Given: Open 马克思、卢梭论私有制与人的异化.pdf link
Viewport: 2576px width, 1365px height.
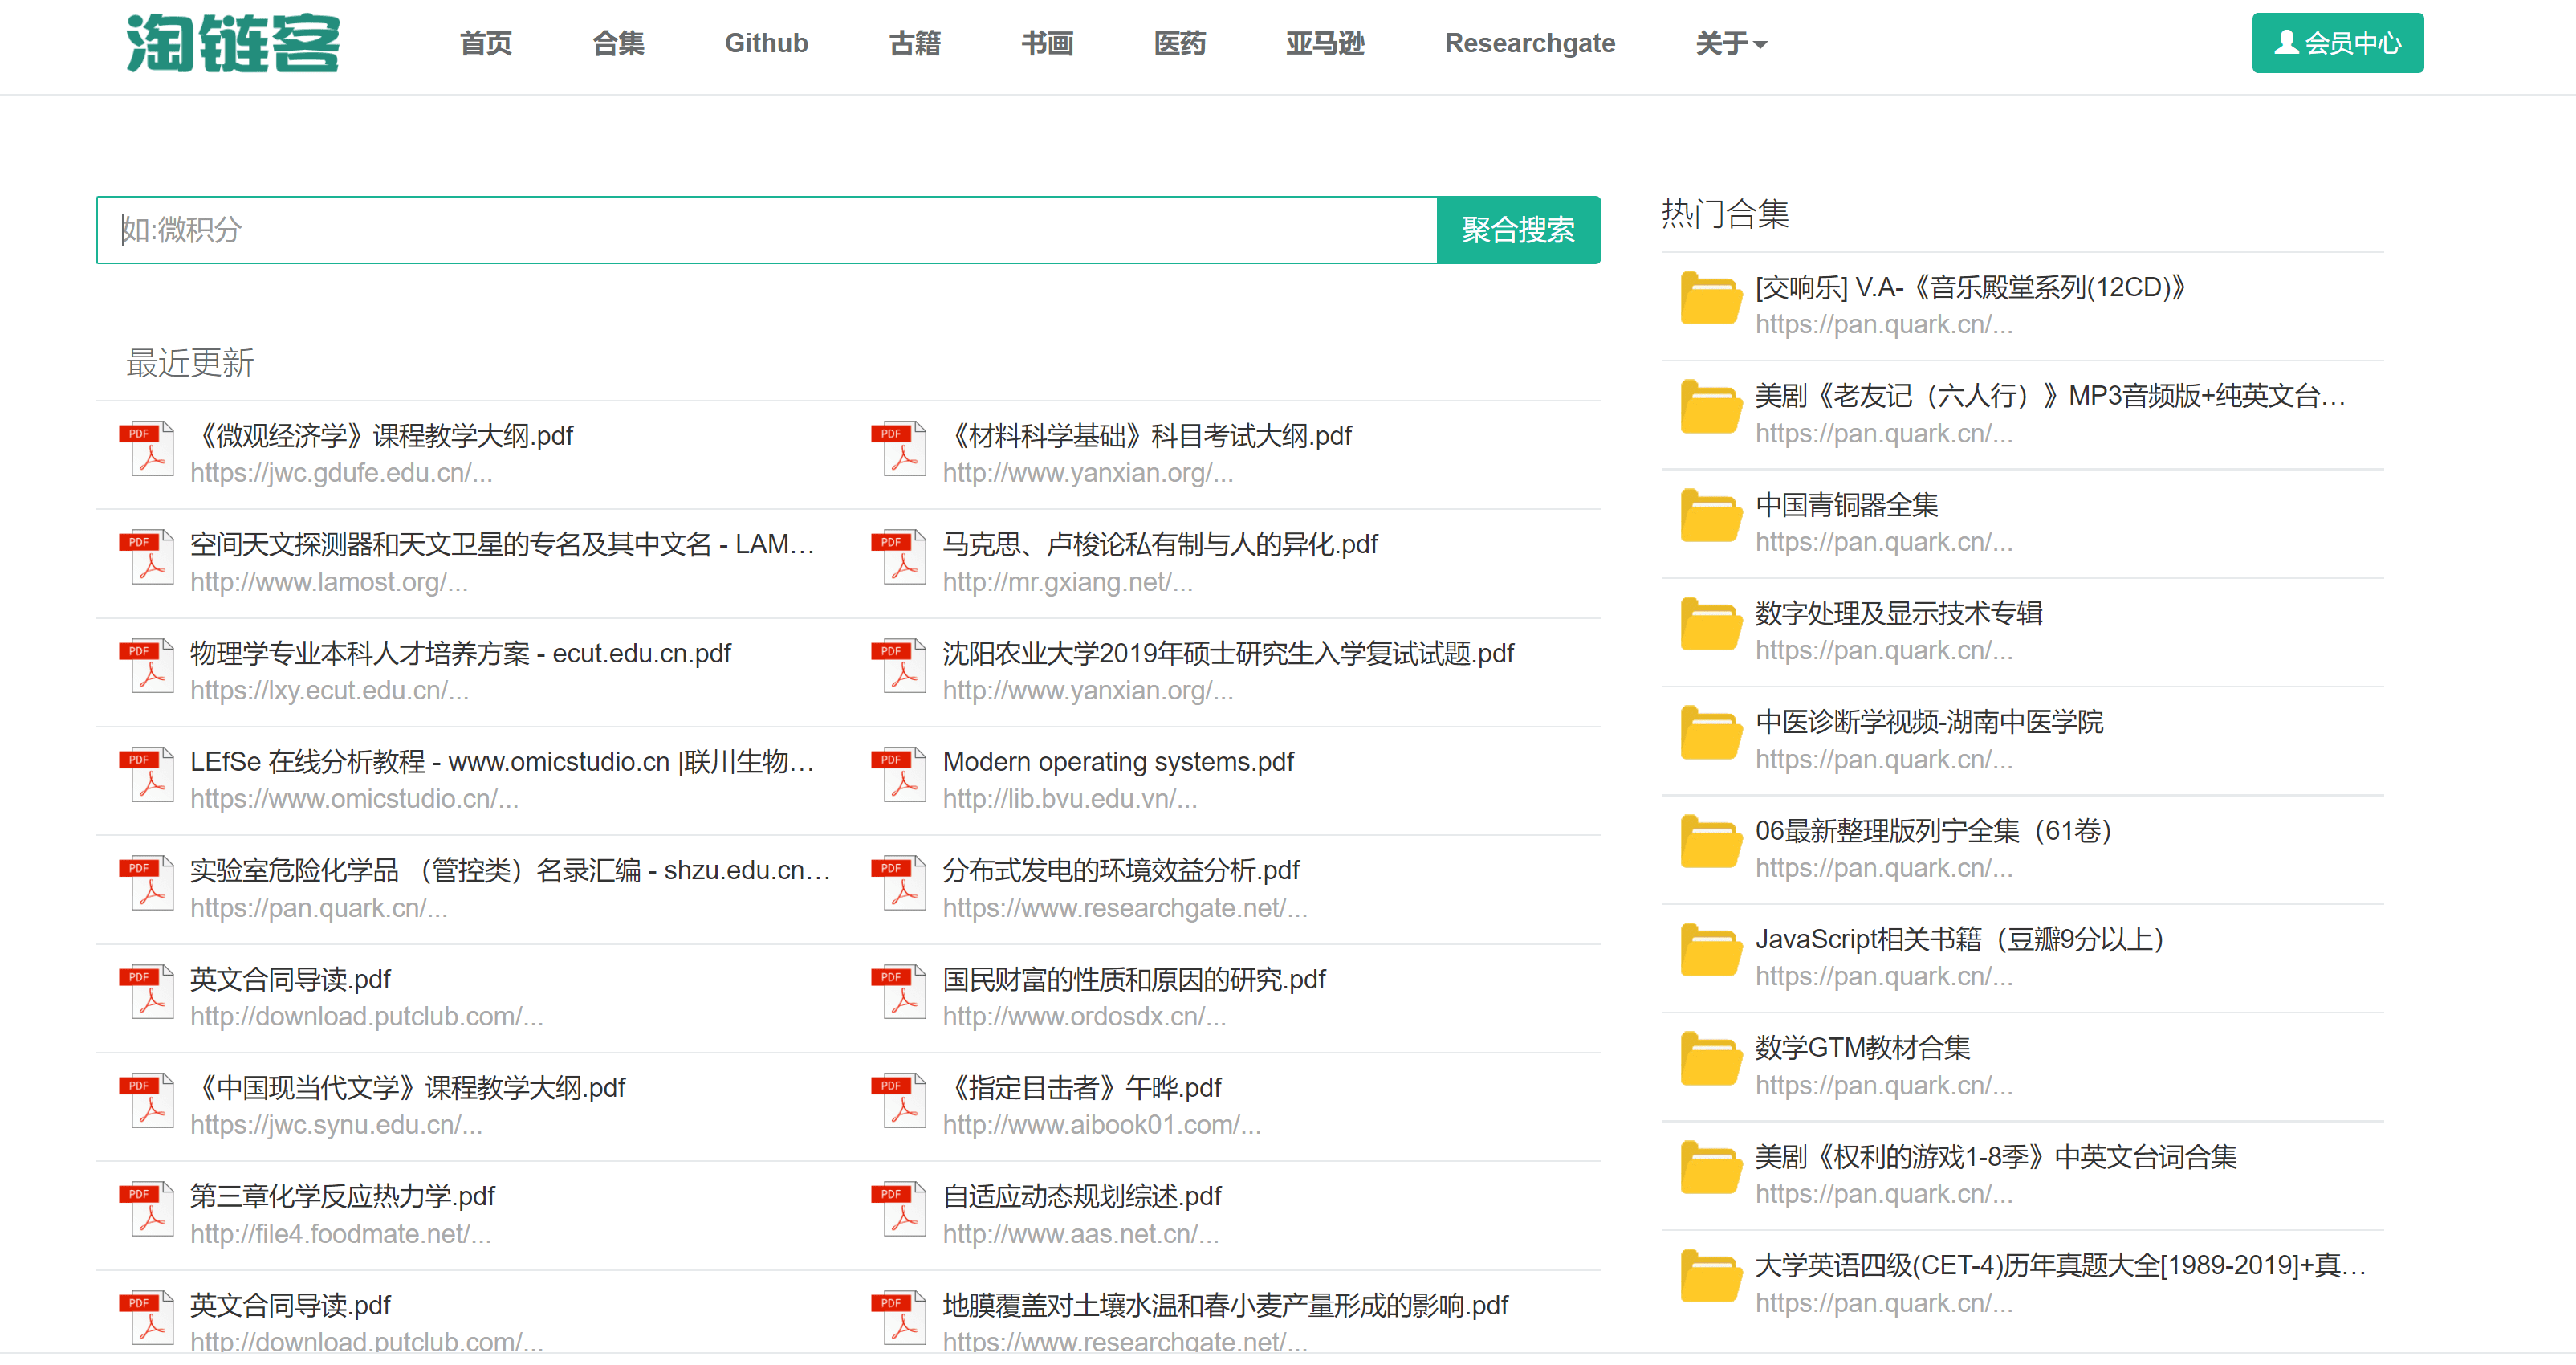Looking at the screenshot, I should click(1159, 544).
